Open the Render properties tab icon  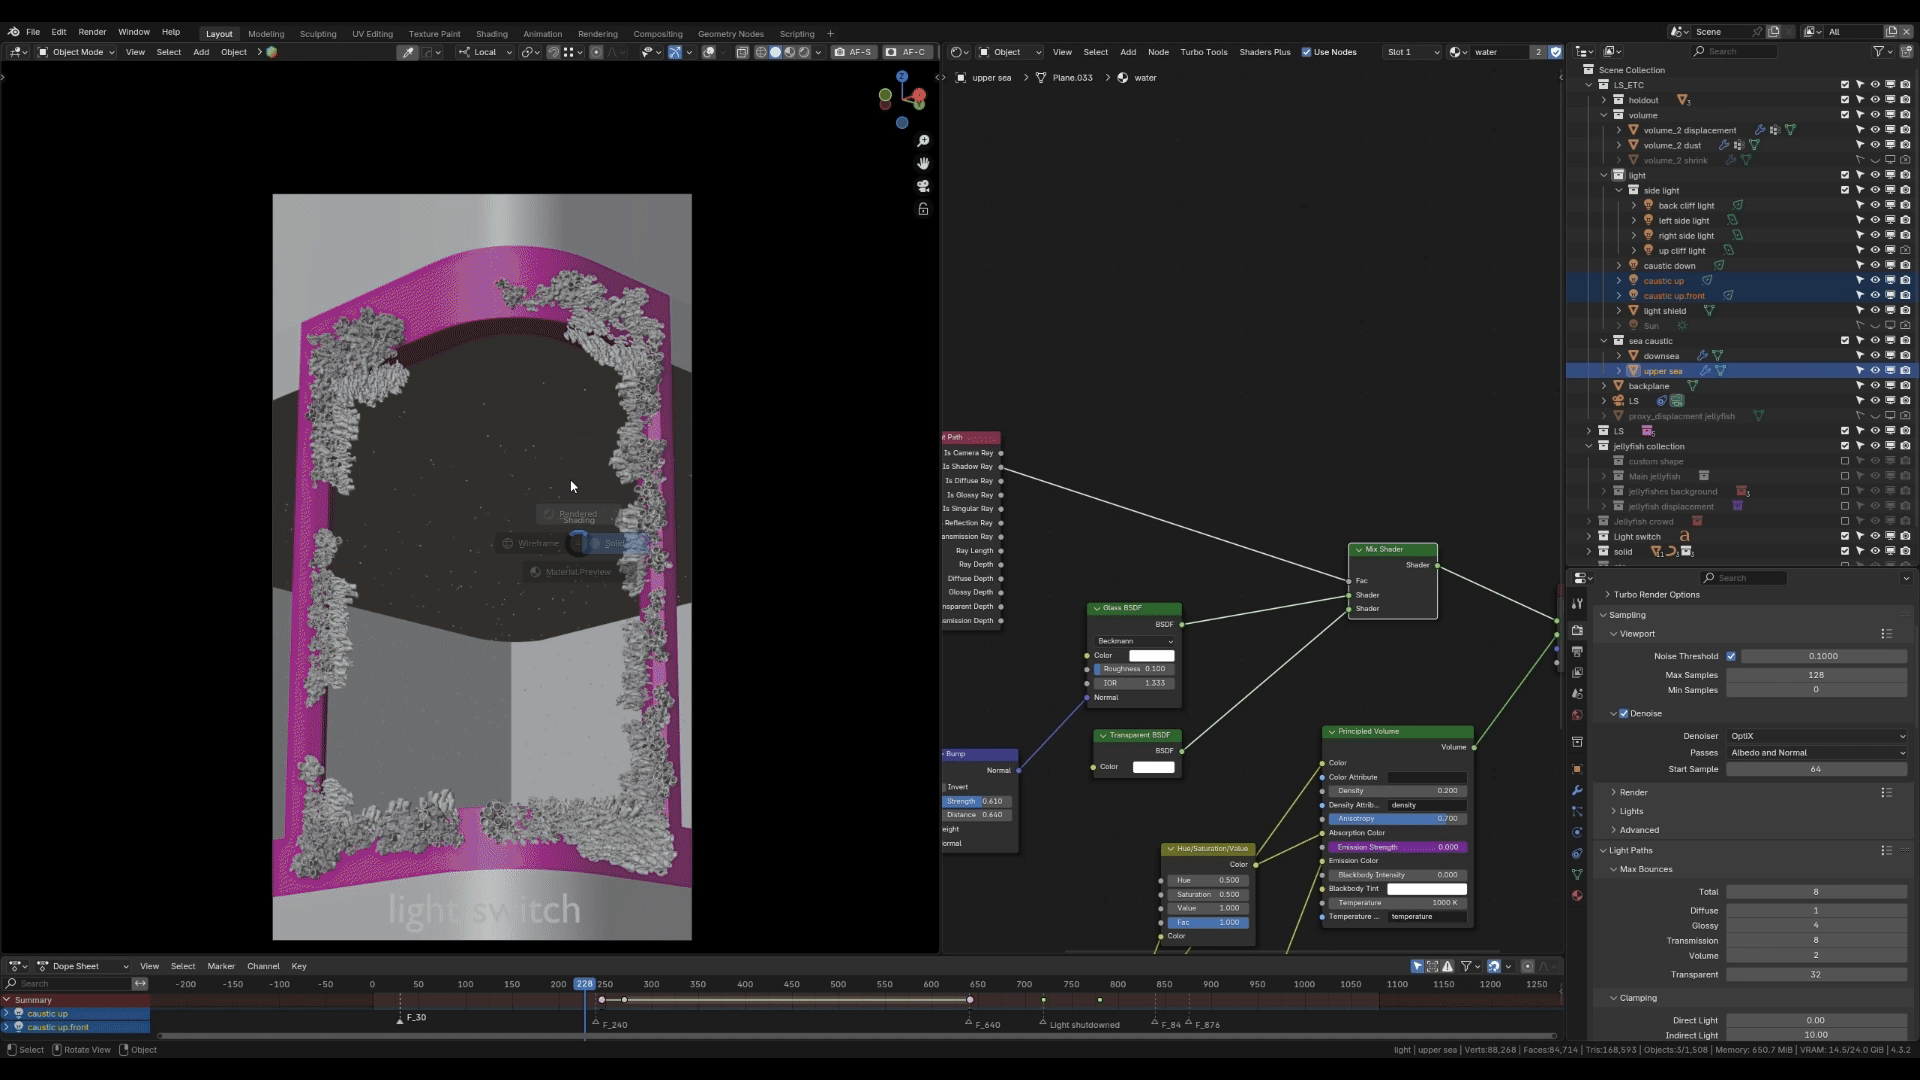tap(1577, 630)
